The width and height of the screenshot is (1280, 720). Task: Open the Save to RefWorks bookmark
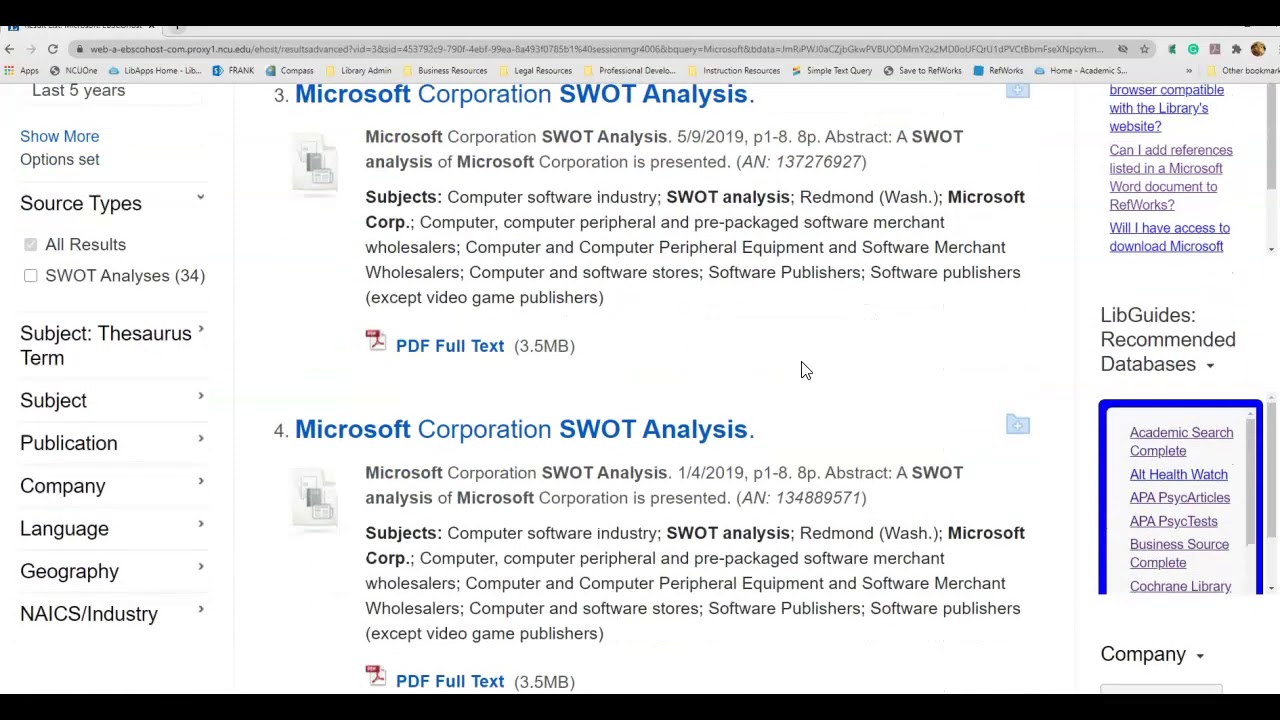[923, 71]
